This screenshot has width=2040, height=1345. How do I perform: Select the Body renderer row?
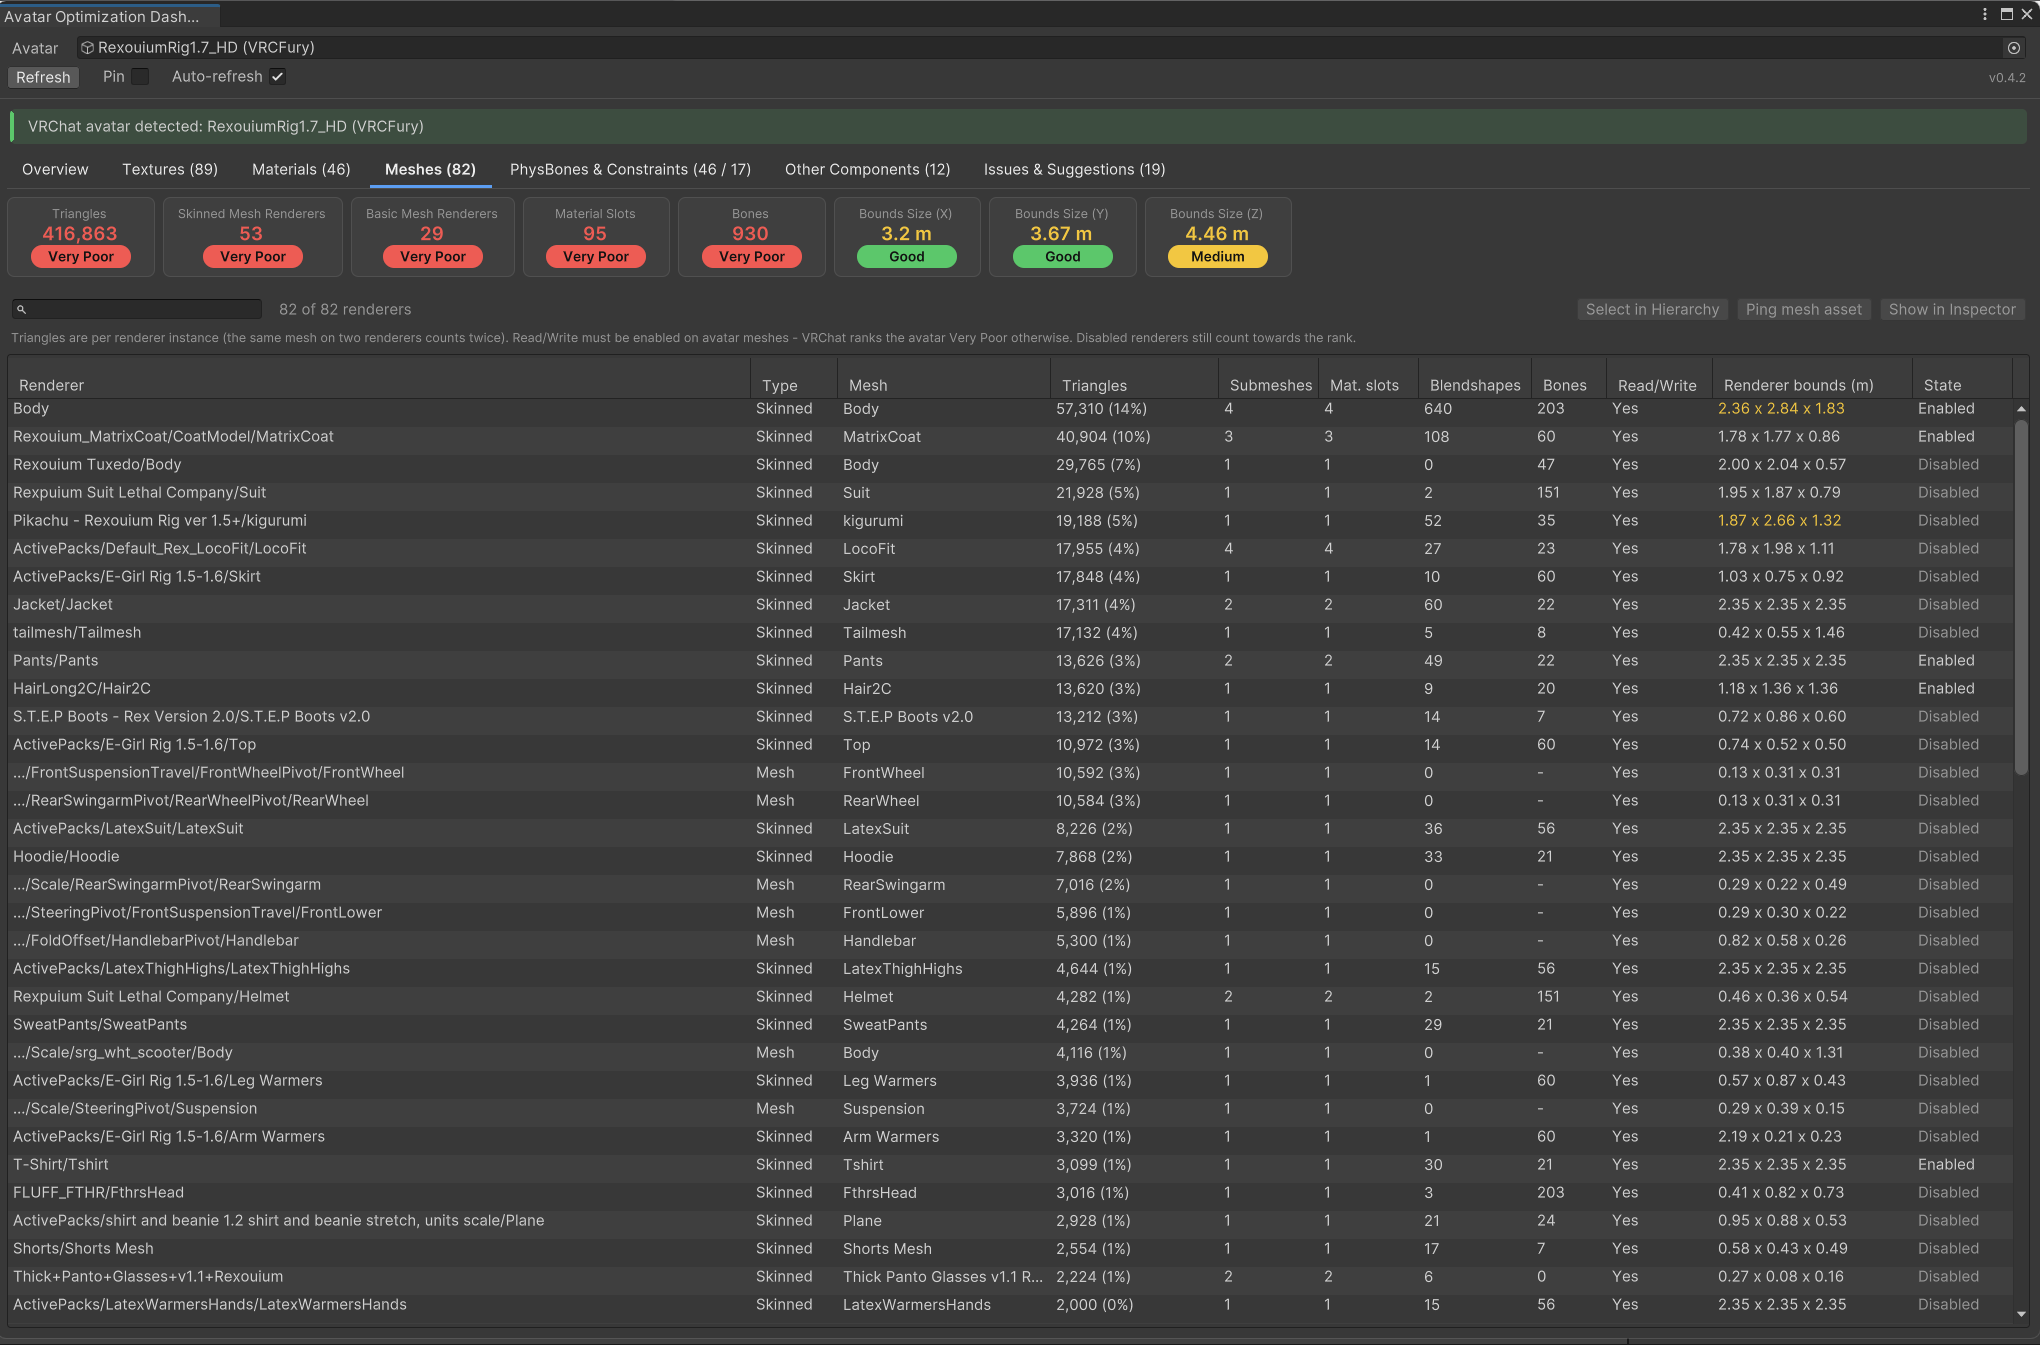pos(1010,409)
